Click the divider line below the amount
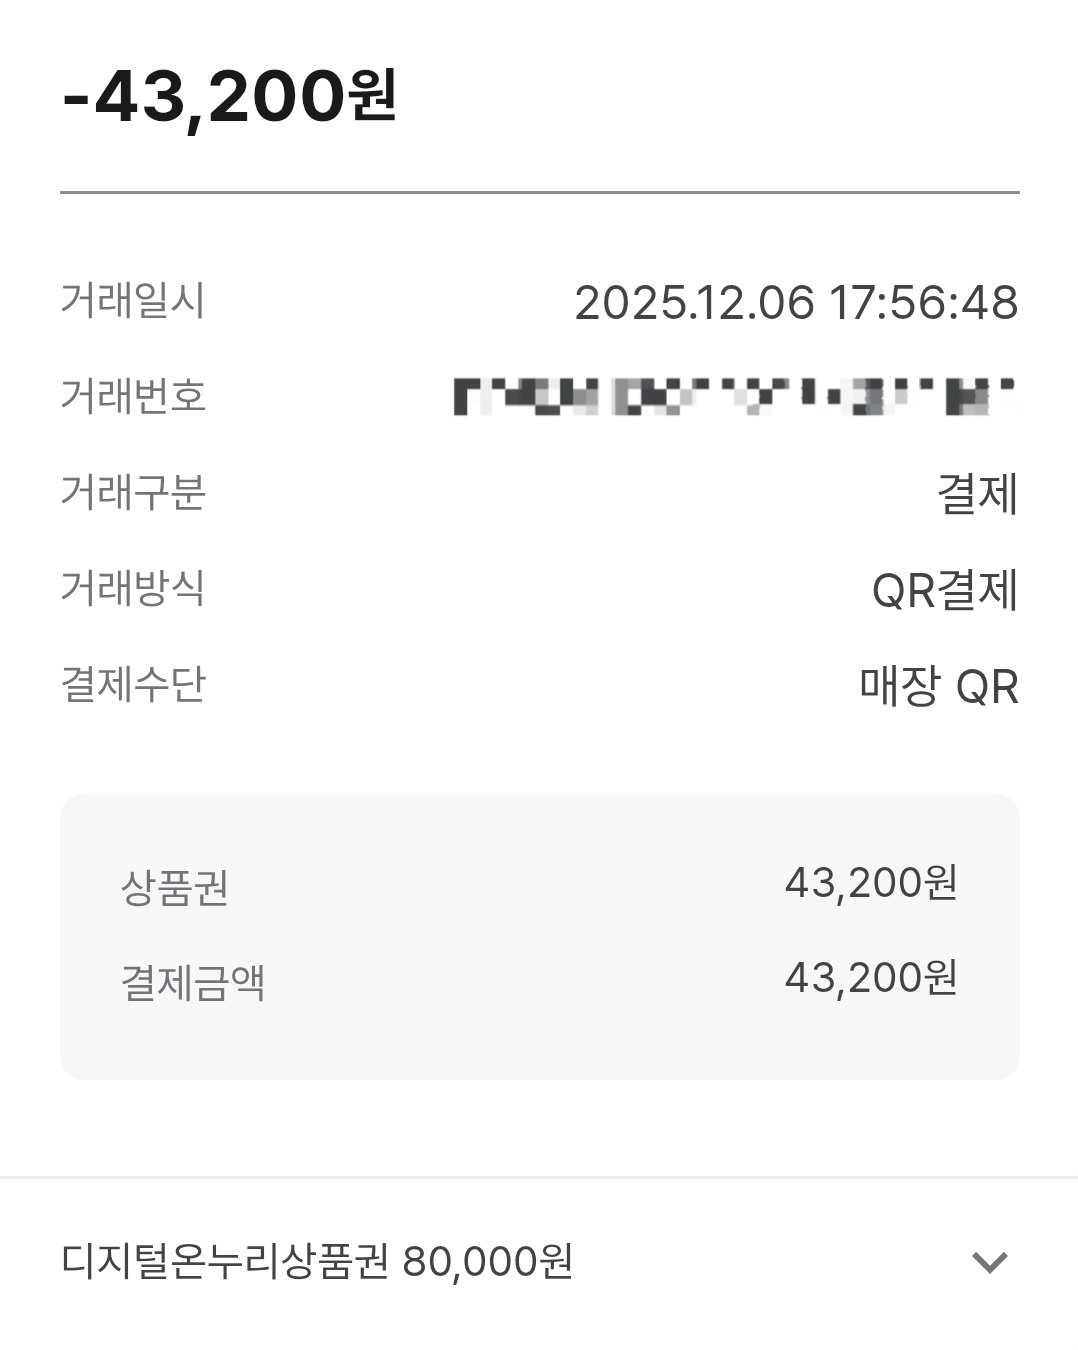The height and width of the screenshot is (1350, 1078). click(x=540, y=192)
